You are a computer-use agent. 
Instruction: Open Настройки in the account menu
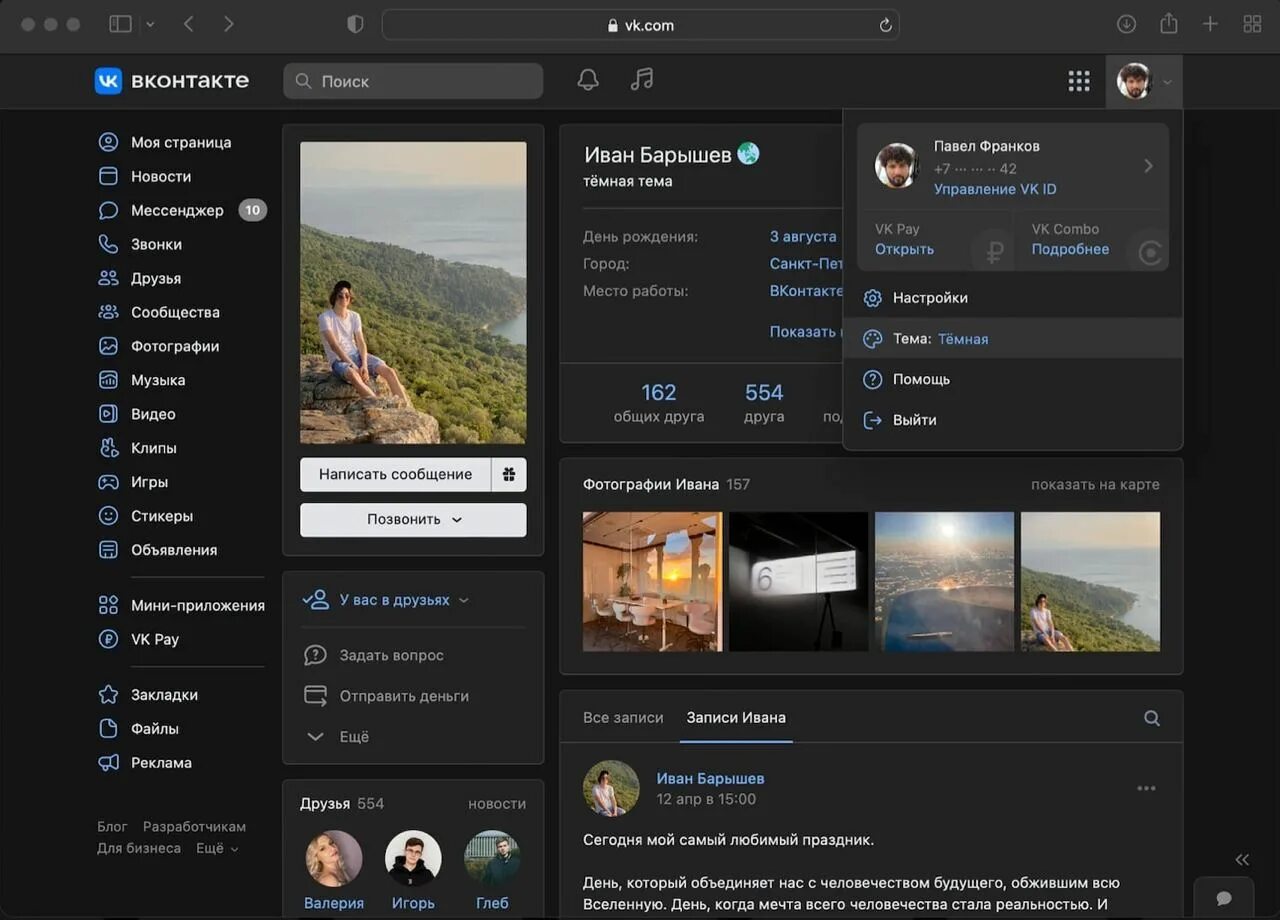point(1013,298)
